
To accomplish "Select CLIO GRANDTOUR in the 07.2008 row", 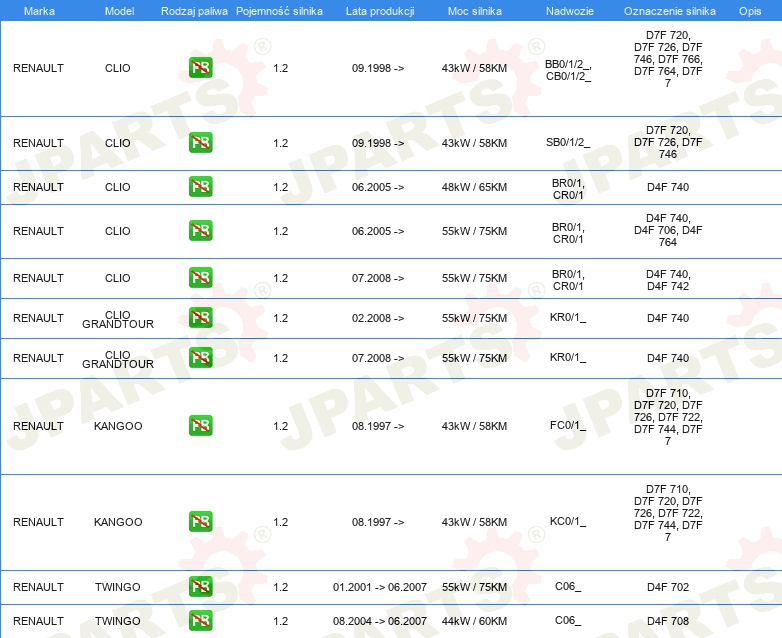I will coord(118,359).
